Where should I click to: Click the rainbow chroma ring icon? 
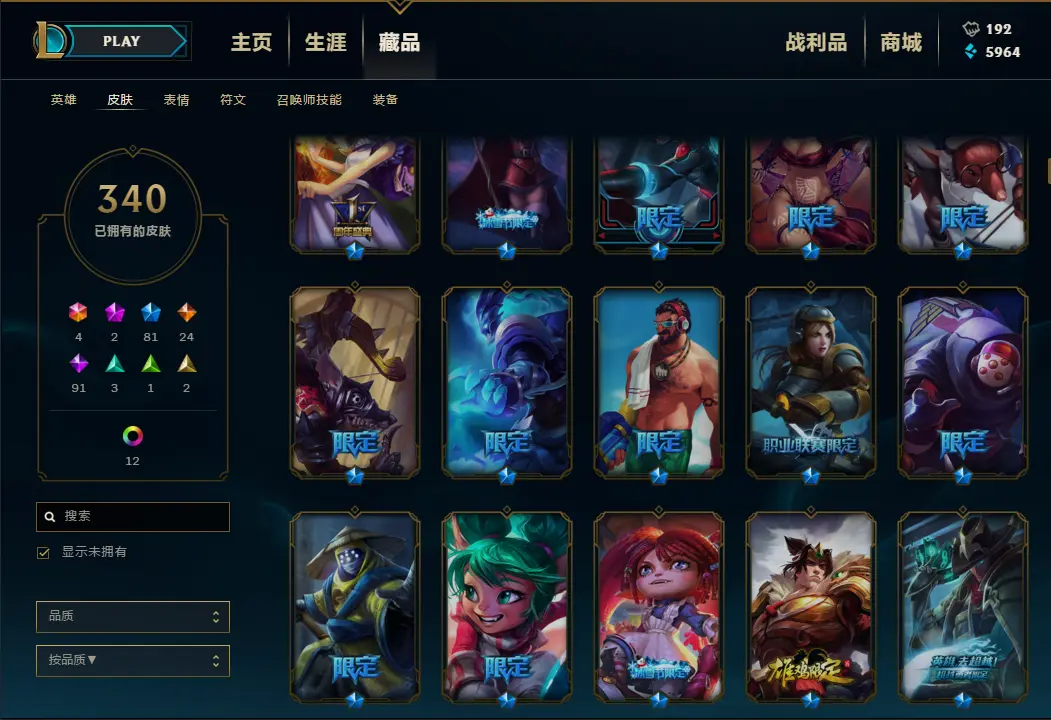133,436
